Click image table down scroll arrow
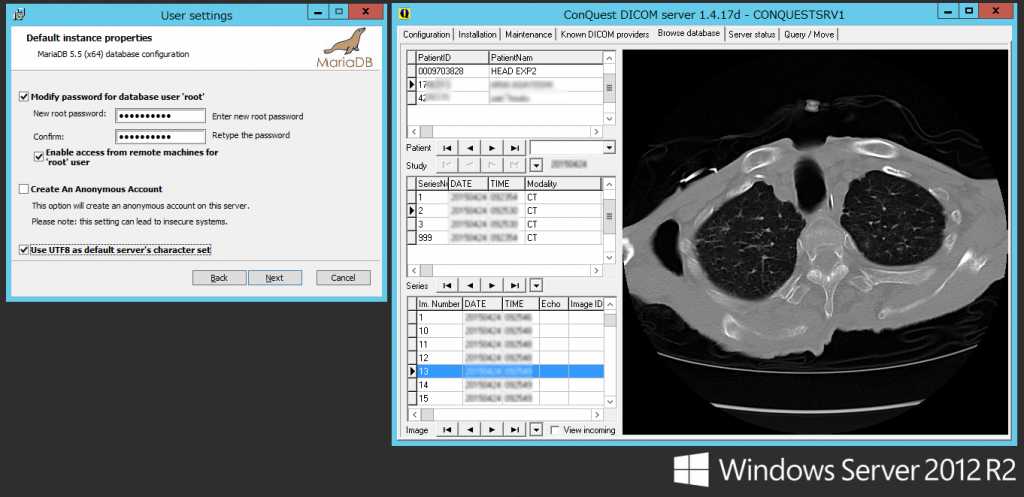The width and height of the screenshot is (1024, 497). tap(609, 401)
